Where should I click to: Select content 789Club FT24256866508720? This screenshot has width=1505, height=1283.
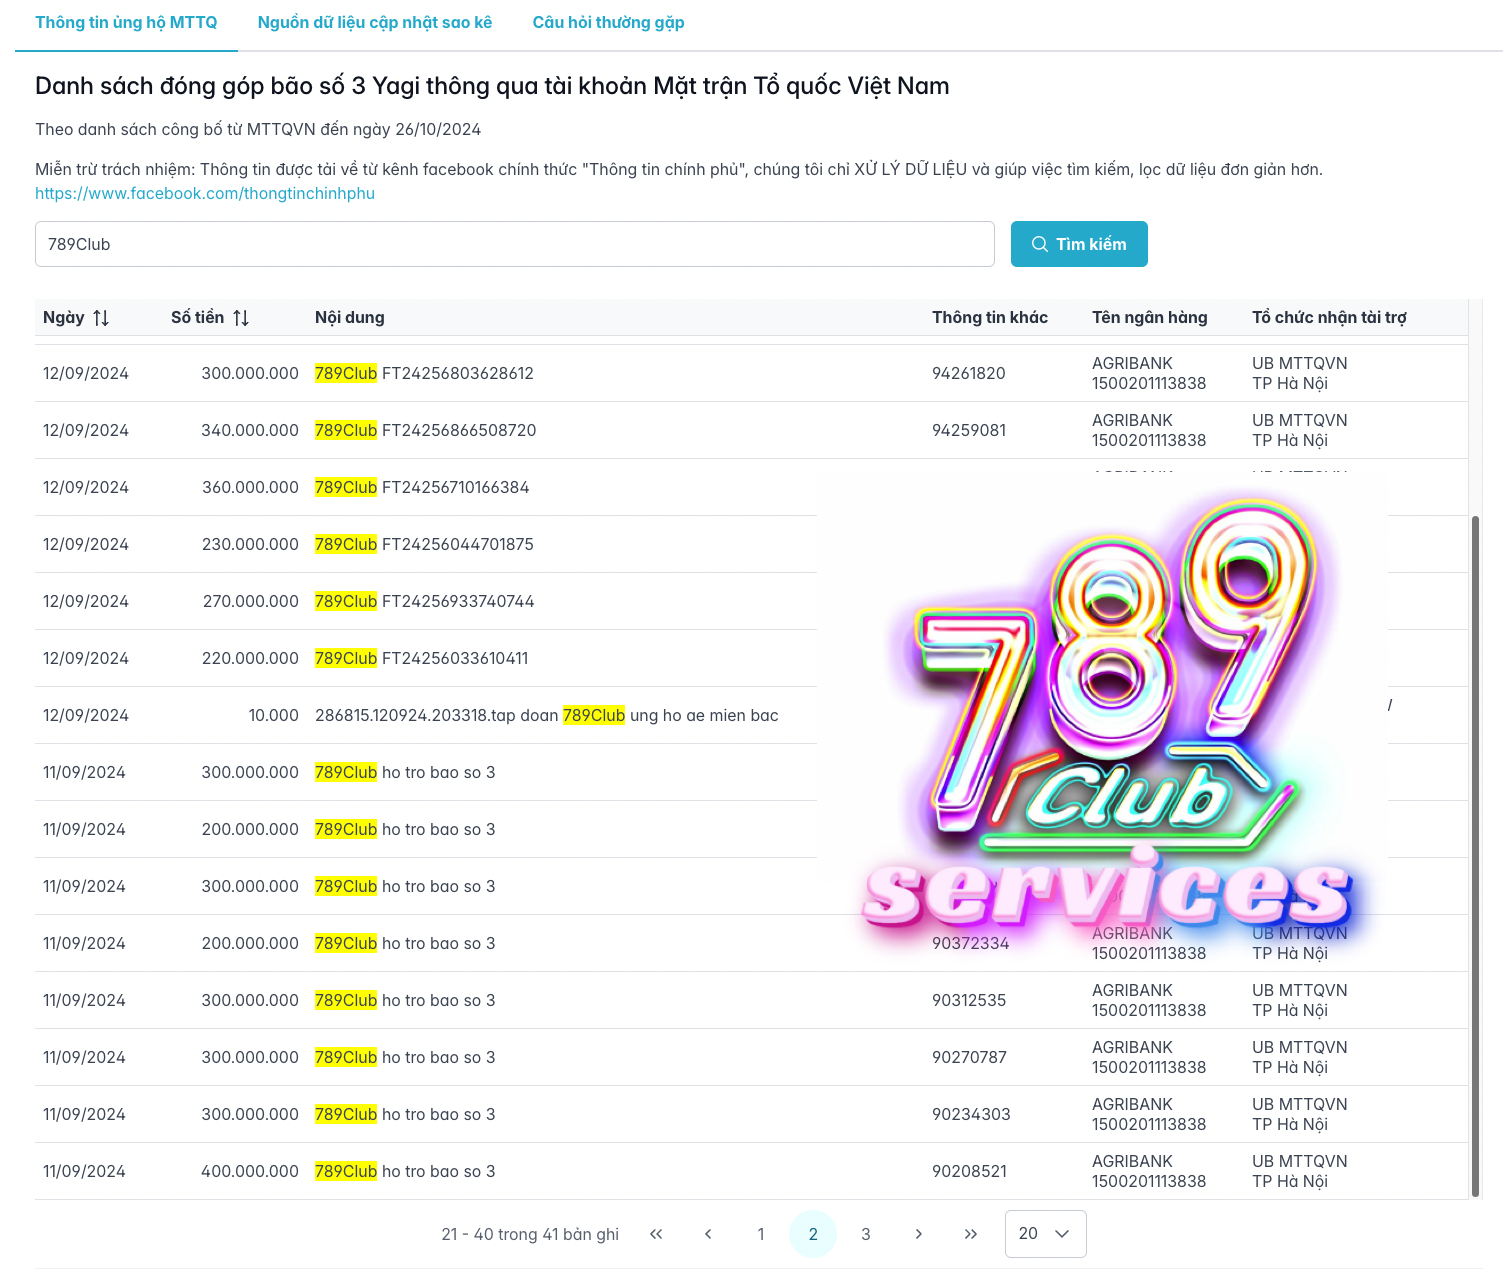click(x=425, y=430)
